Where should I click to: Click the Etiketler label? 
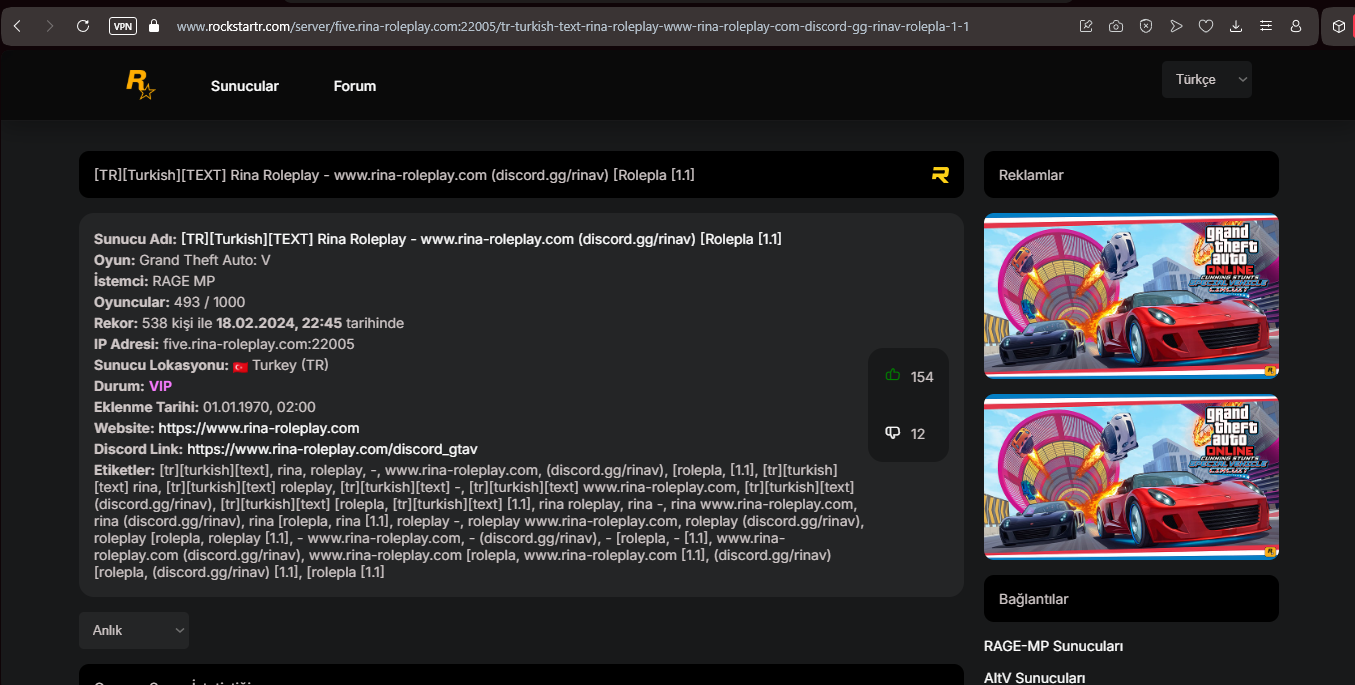tap(124, 469)
